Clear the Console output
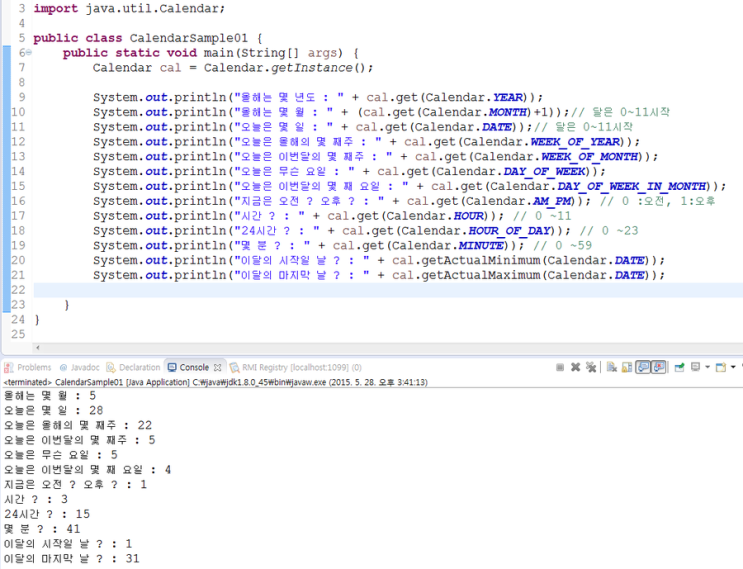This screenshot has height=569, width=743. [612, 368]
